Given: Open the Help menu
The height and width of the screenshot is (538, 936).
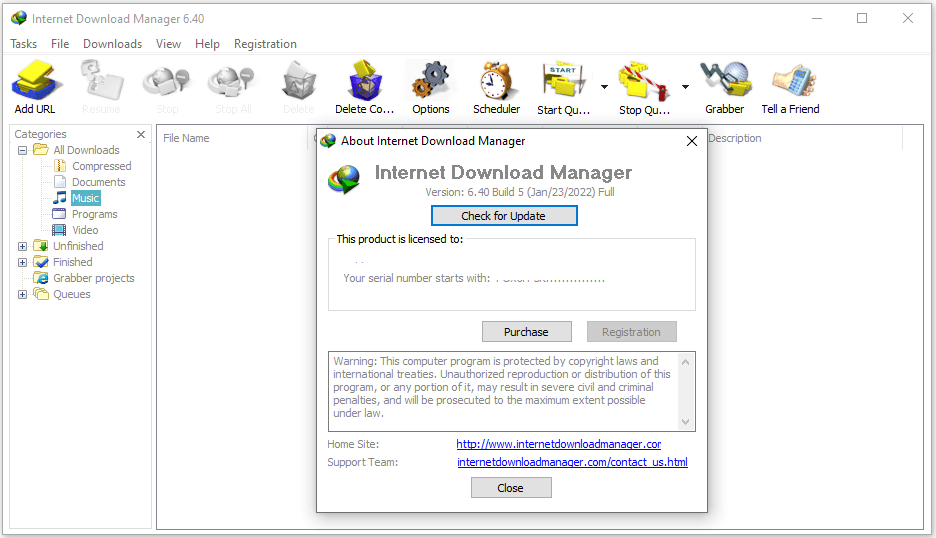Looking at the screenshot, I should 207,44.
